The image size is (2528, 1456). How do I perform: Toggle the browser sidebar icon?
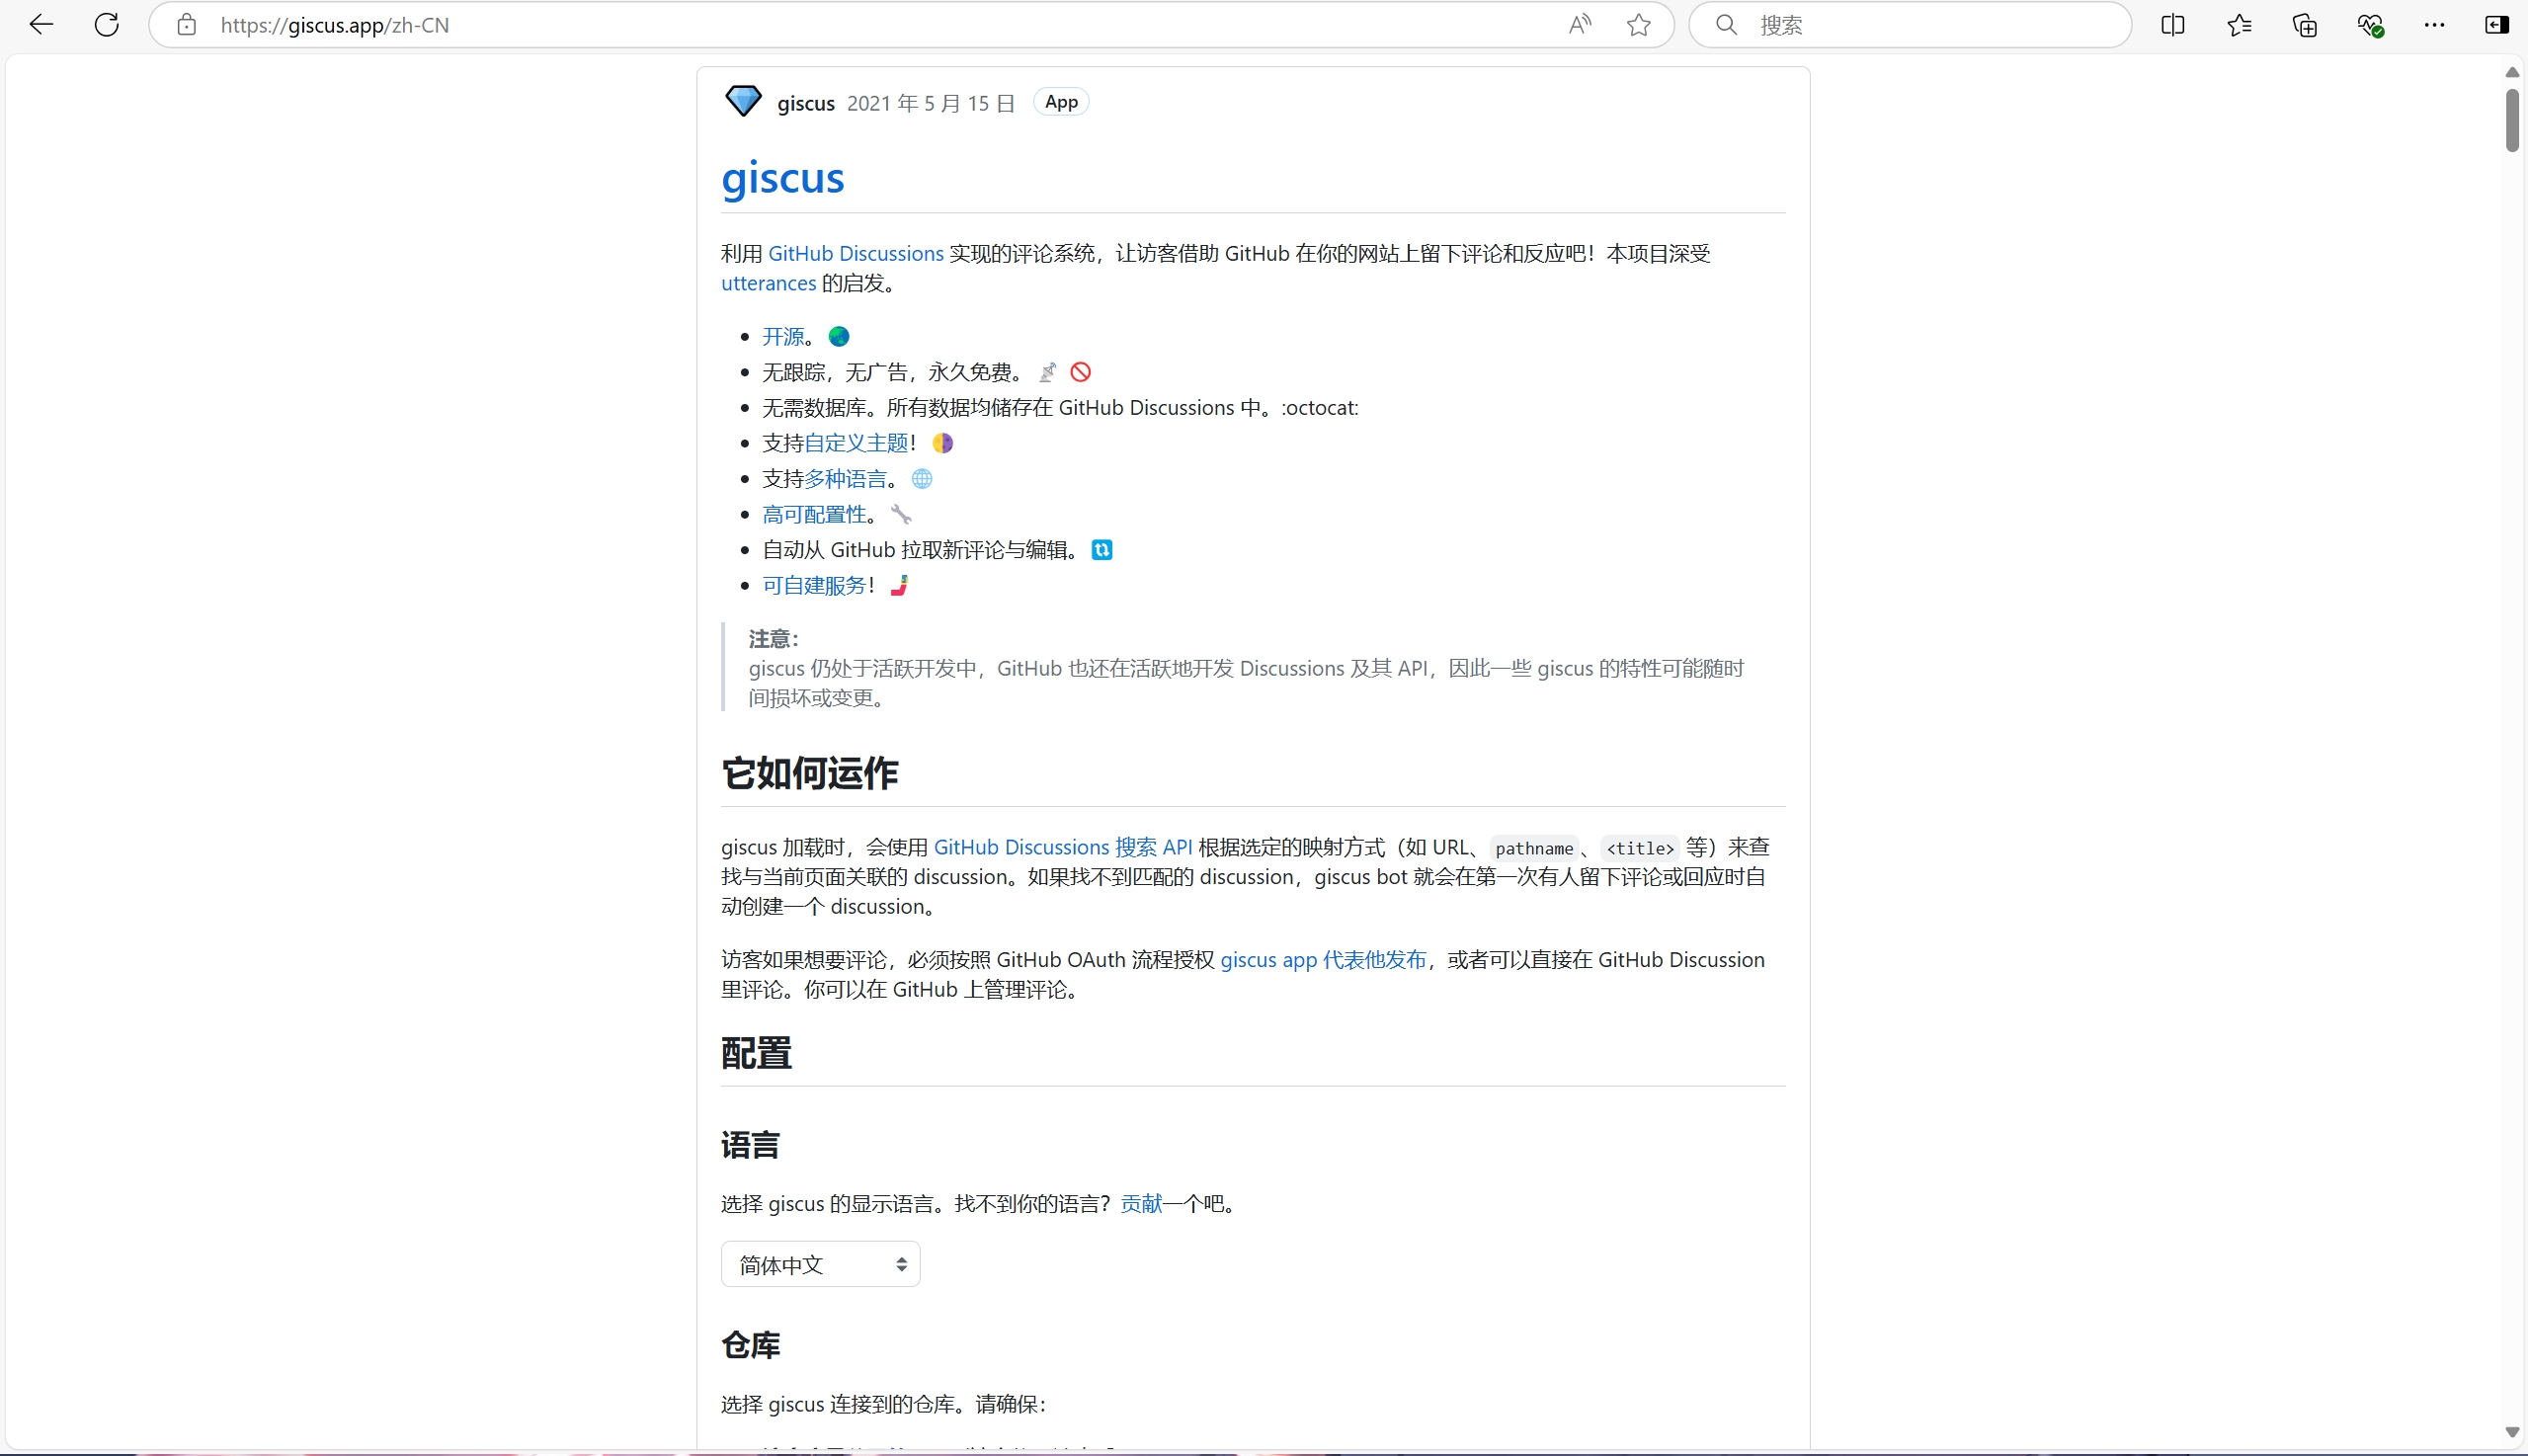[2497, 25]
